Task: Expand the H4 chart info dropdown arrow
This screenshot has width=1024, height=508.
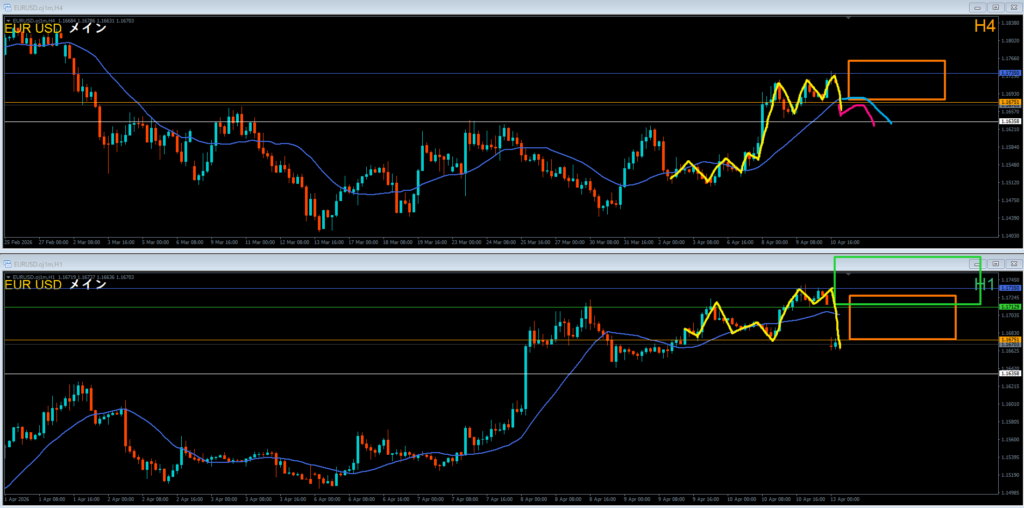Action: click(8, 18)
